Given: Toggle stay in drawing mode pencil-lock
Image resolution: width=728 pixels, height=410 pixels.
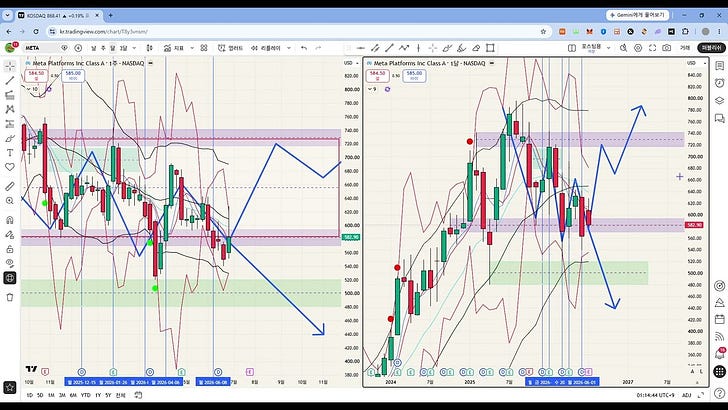Looking at the screenshot, I should coord(10,234).
